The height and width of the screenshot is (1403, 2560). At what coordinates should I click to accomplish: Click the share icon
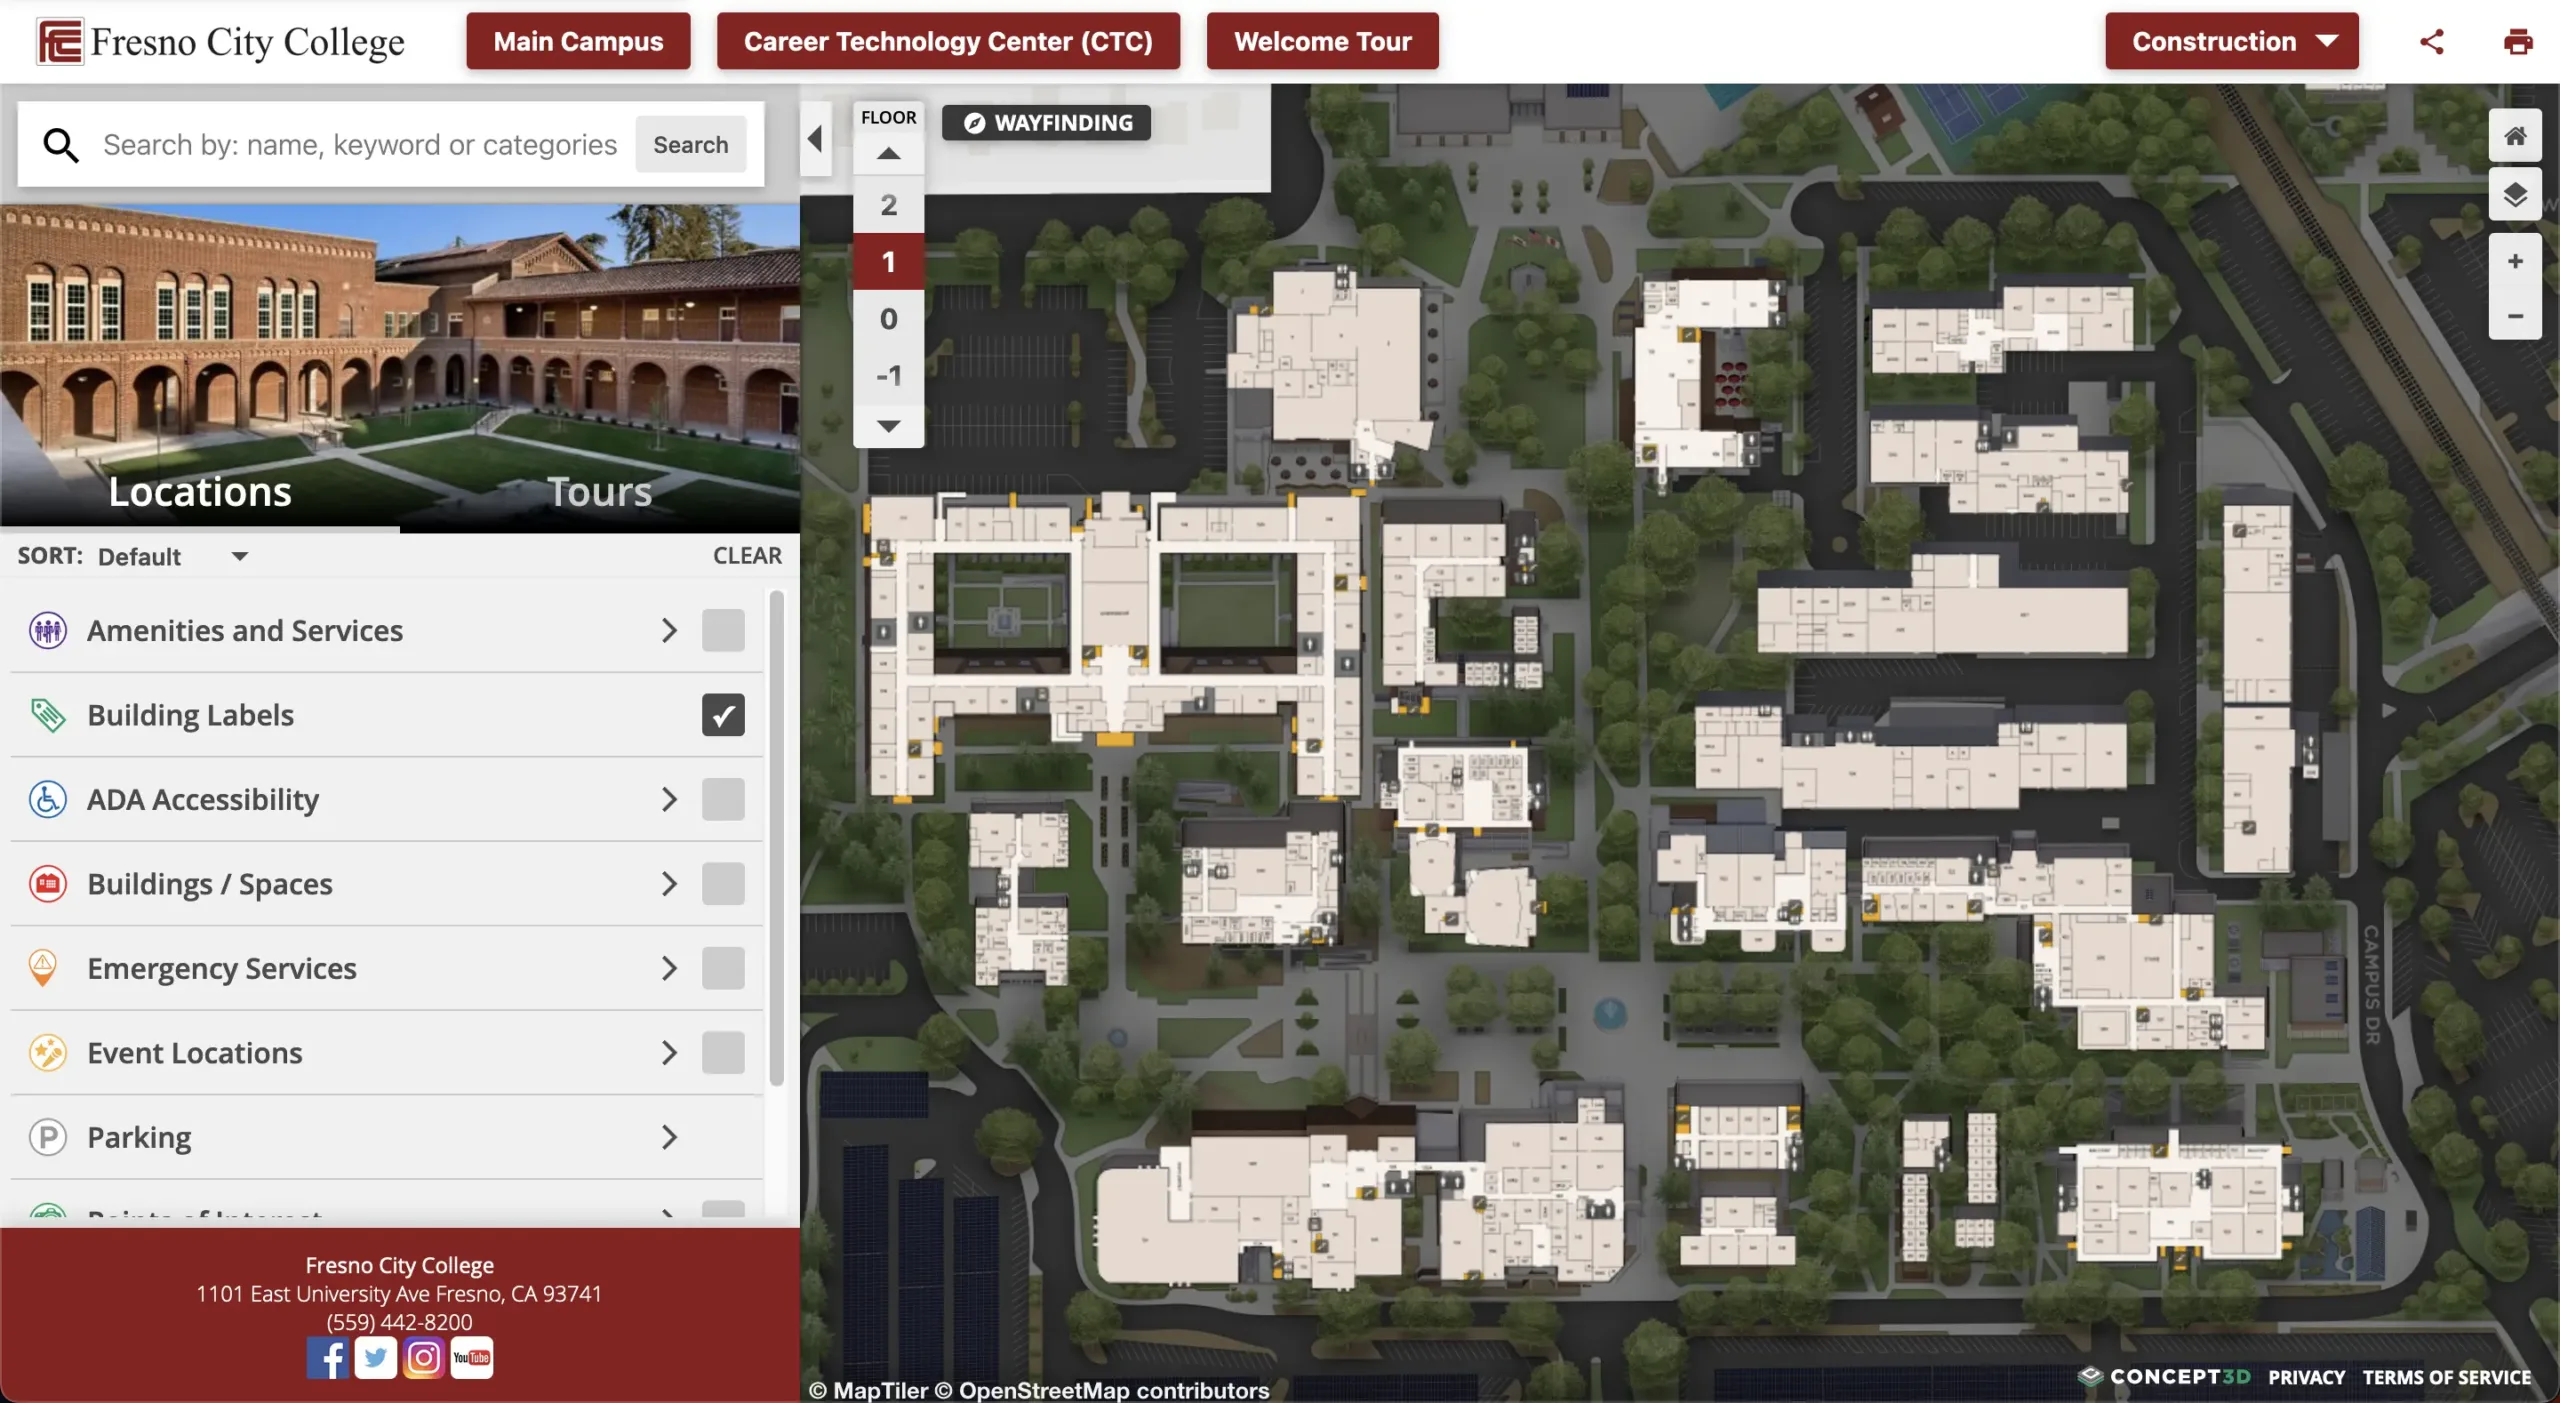[2432, 41]
